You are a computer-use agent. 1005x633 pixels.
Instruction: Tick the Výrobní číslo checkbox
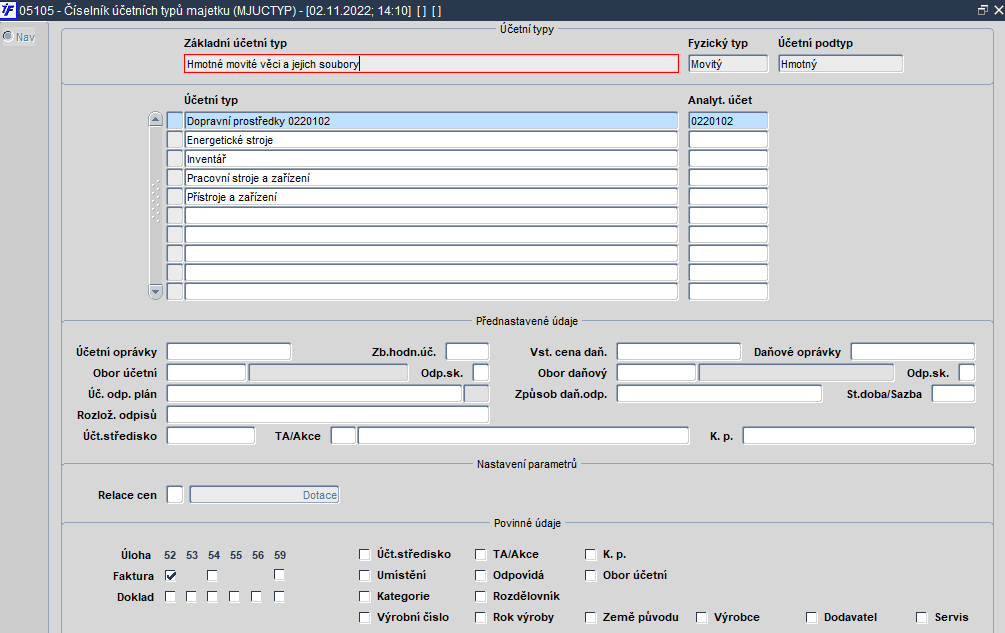click(365, 617)
